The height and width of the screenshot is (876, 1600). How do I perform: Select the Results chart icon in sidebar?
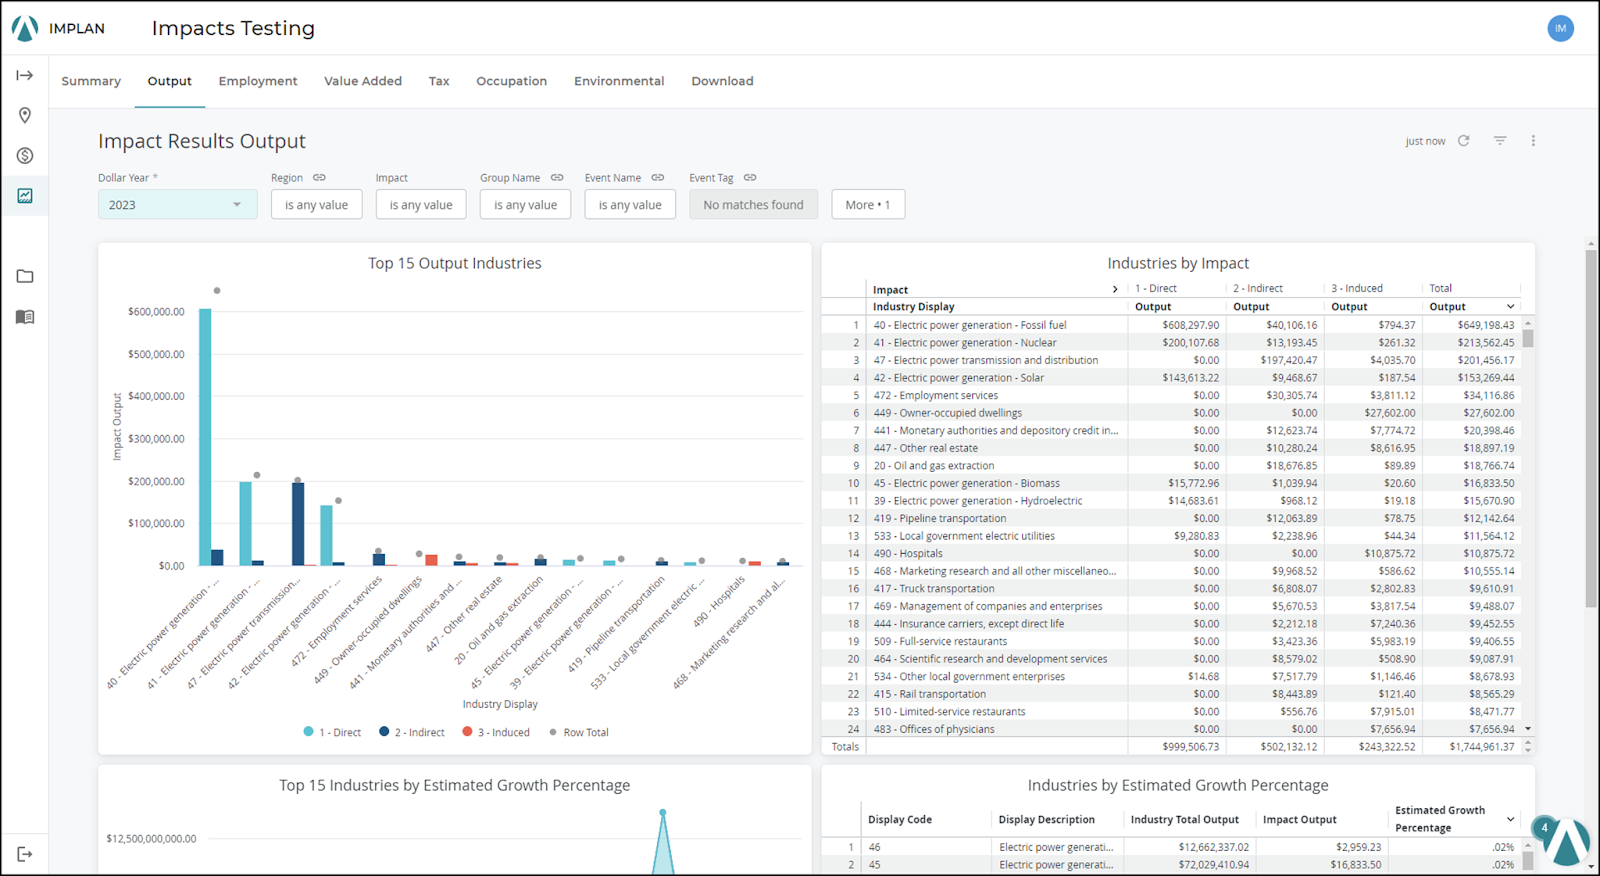pos(25,196)
